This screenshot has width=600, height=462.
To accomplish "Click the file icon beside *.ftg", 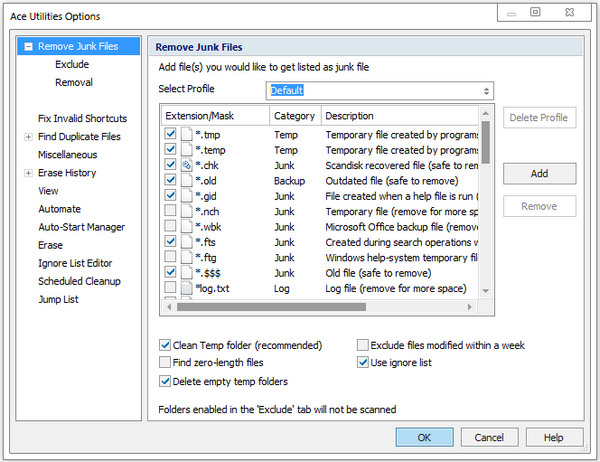I will [x=186, y=257].
